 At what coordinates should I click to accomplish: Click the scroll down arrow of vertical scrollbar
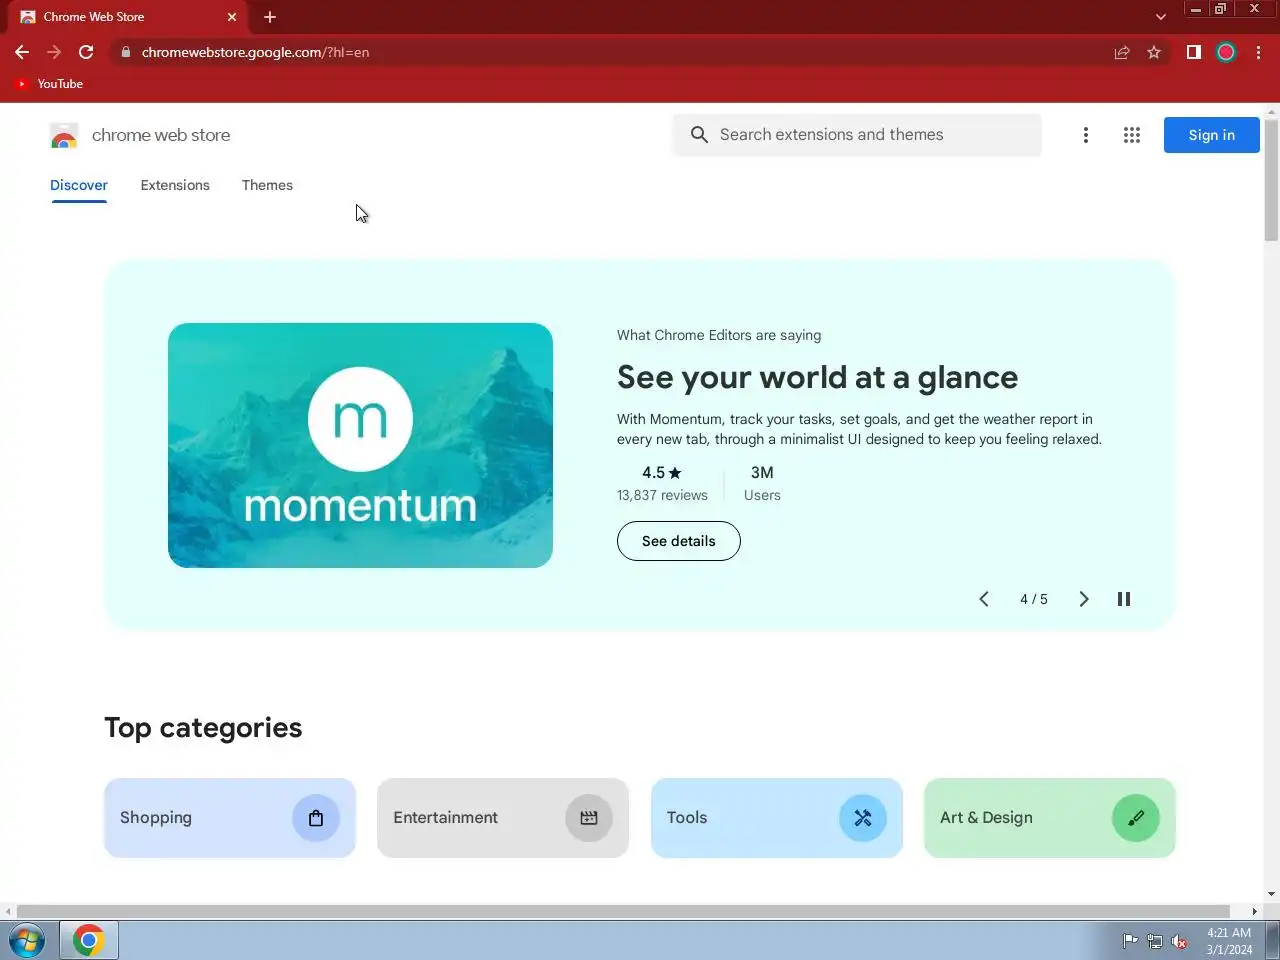point(1271,894)
